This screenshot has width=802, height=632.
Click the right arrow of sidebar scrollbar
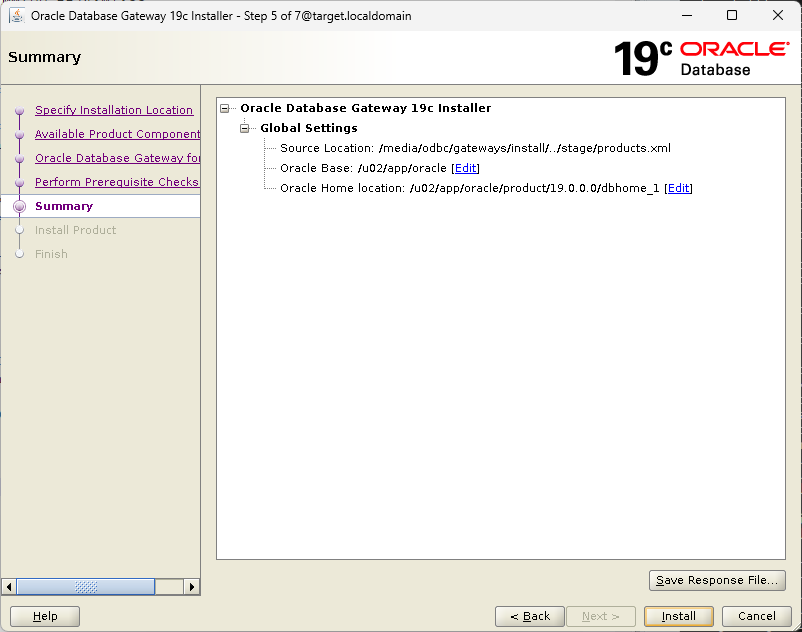[192, 586]
